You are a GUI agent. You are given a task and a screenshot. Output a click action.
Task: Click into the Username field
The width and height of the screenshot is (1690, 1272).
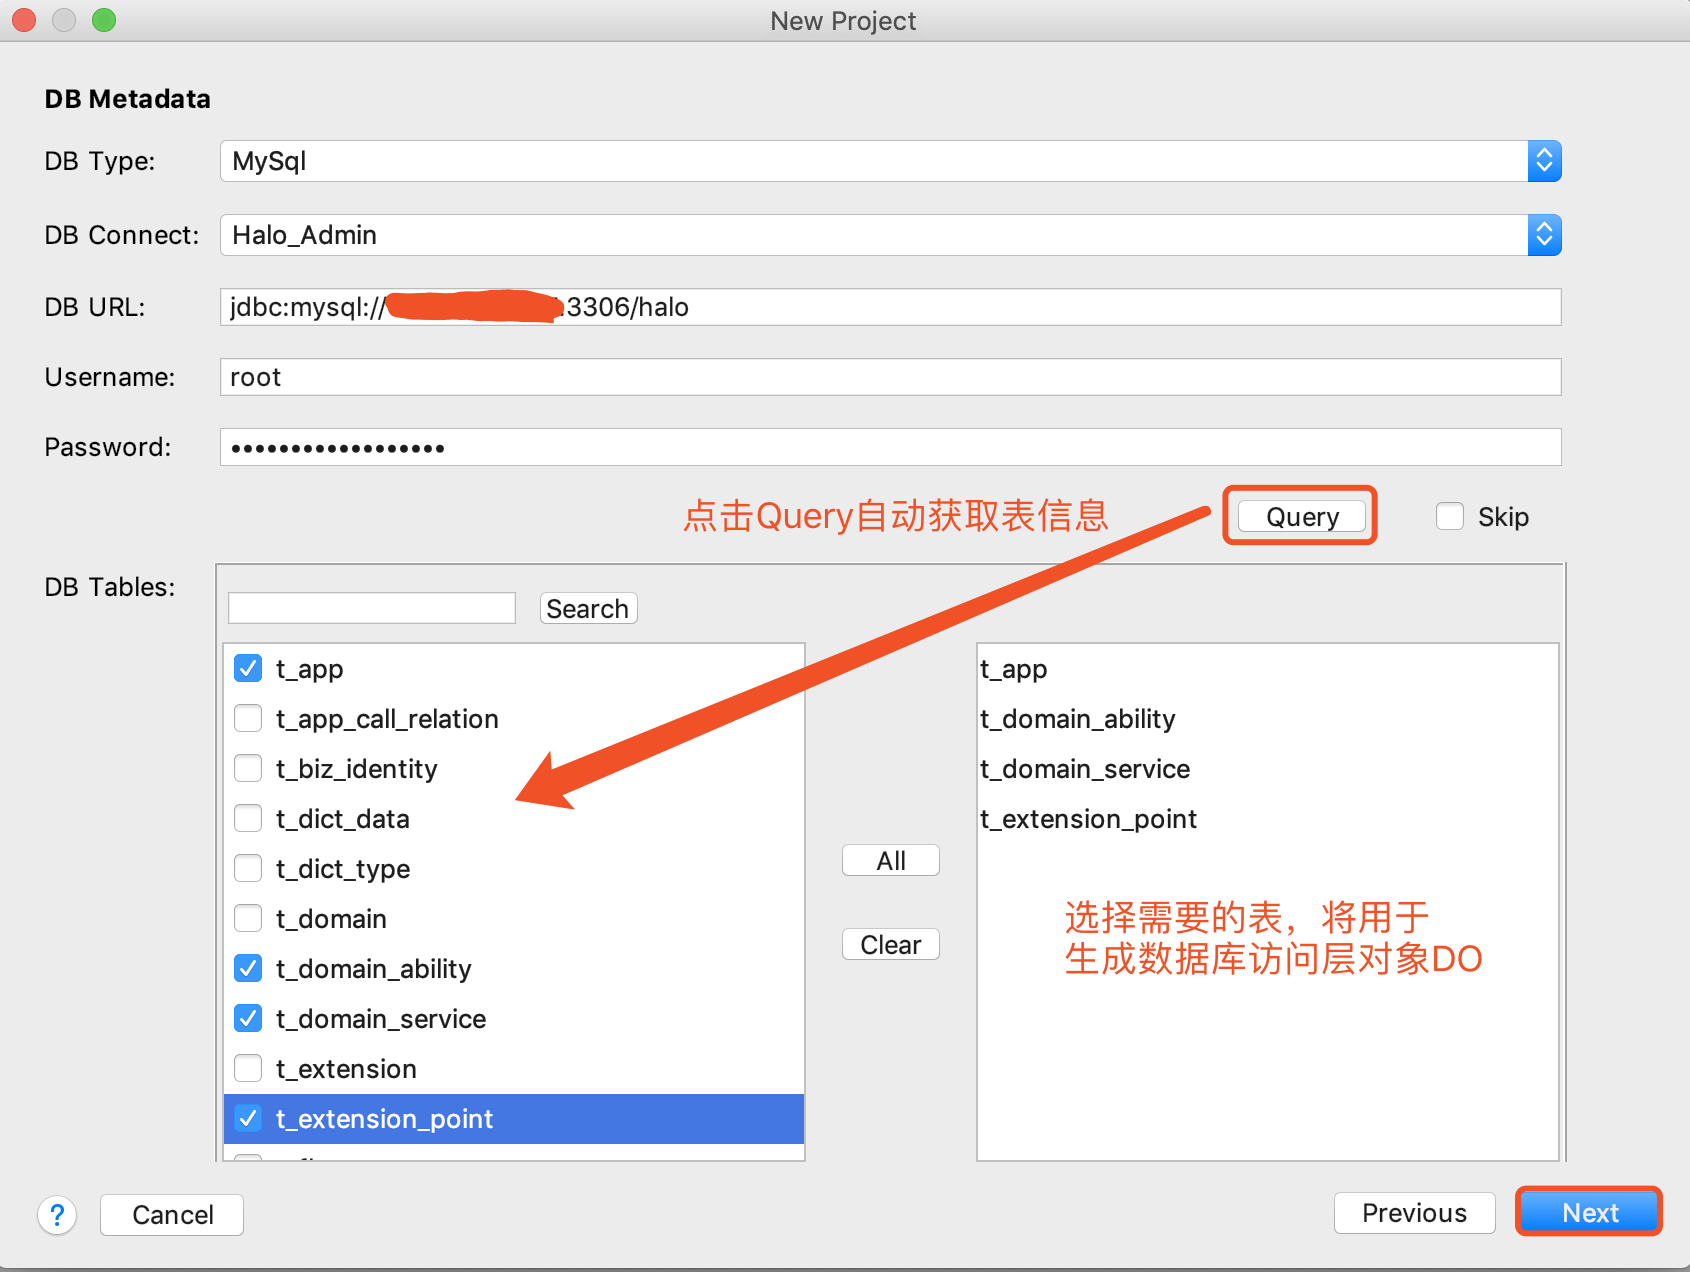pyautogui.click(x=889, y=377)
